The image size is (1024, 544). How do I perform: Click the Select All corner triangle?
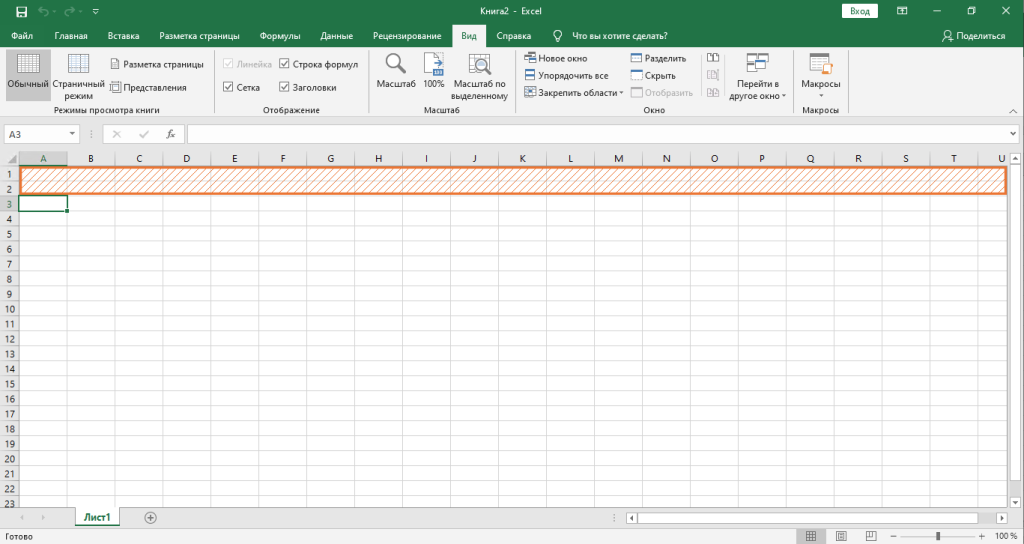tap(12, 159)
